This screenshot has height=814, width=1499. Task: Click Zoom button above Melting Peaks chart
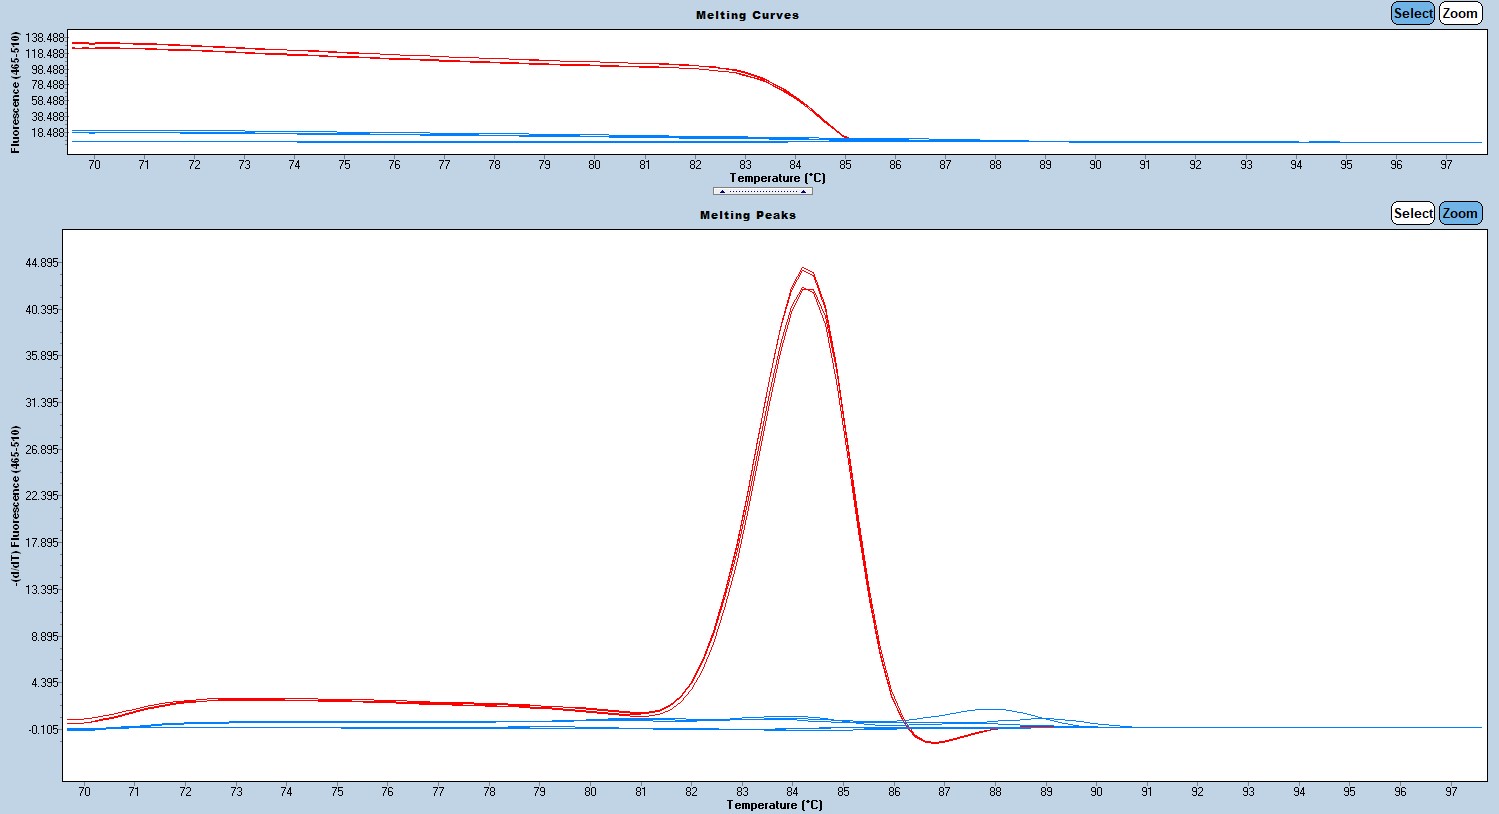coord(1460,213)
